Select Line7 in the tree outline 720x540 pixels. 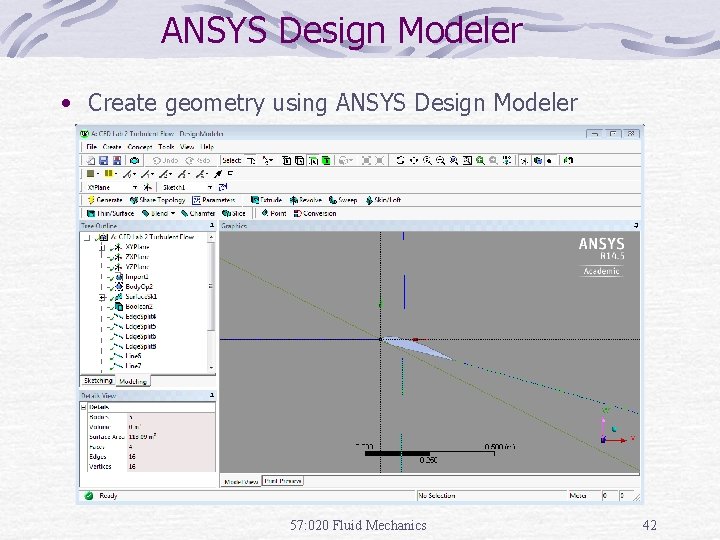click(x=133, y=366)
